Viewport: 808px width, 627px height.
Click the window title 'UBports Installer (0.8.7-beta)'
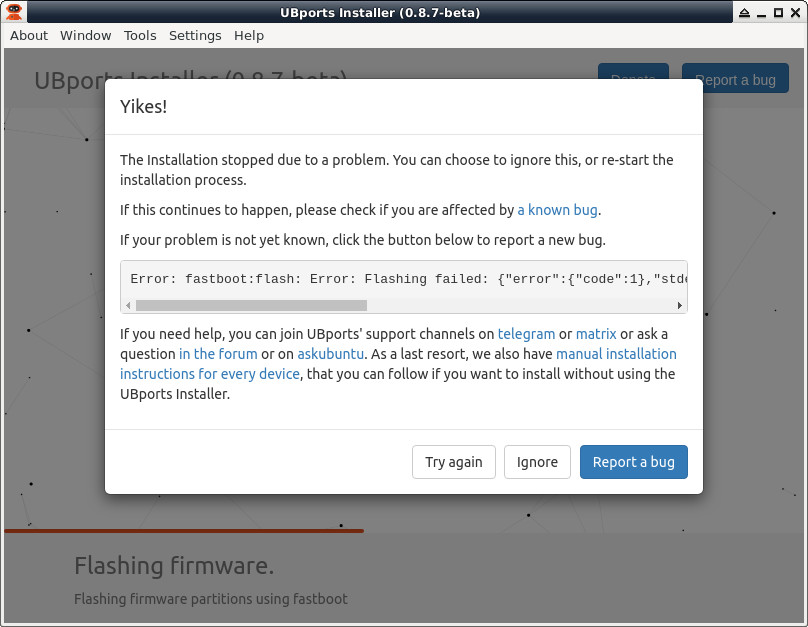tap(380, 12)
